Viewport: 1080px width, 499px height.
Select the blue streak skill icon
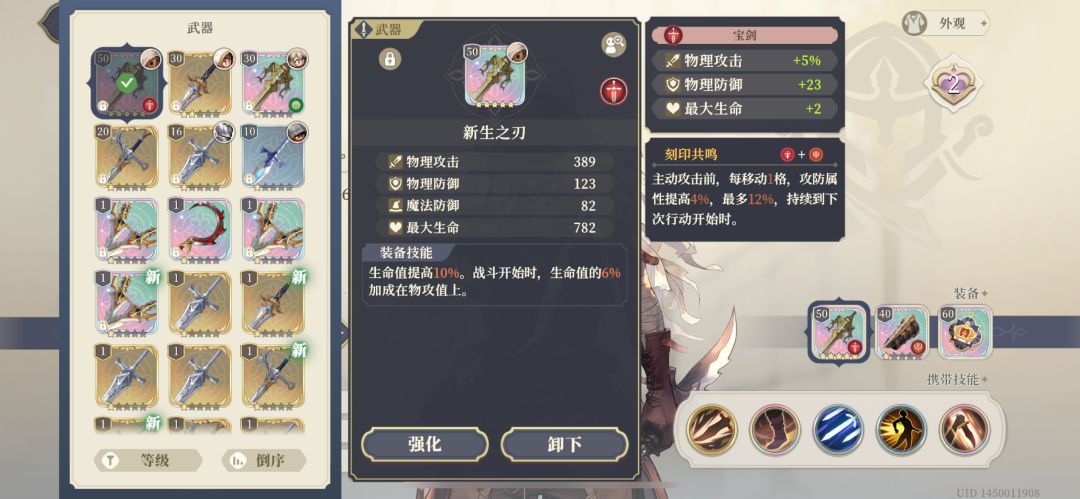pos(838,429)
